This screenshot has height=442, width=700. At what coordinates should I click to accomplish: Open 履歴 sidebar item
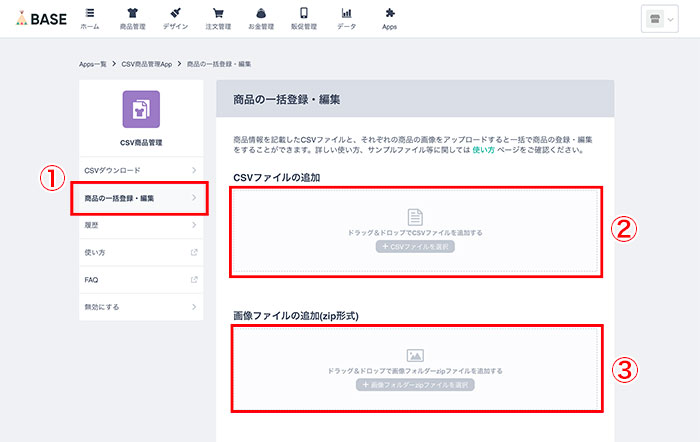pyautogui.click(x=141, y=225)
